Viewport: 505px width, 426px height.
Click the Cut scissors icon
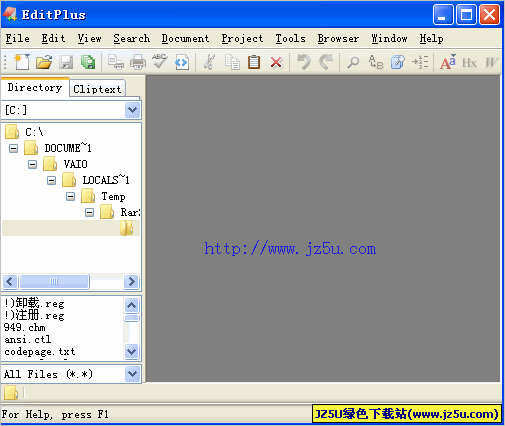(209, 62)
